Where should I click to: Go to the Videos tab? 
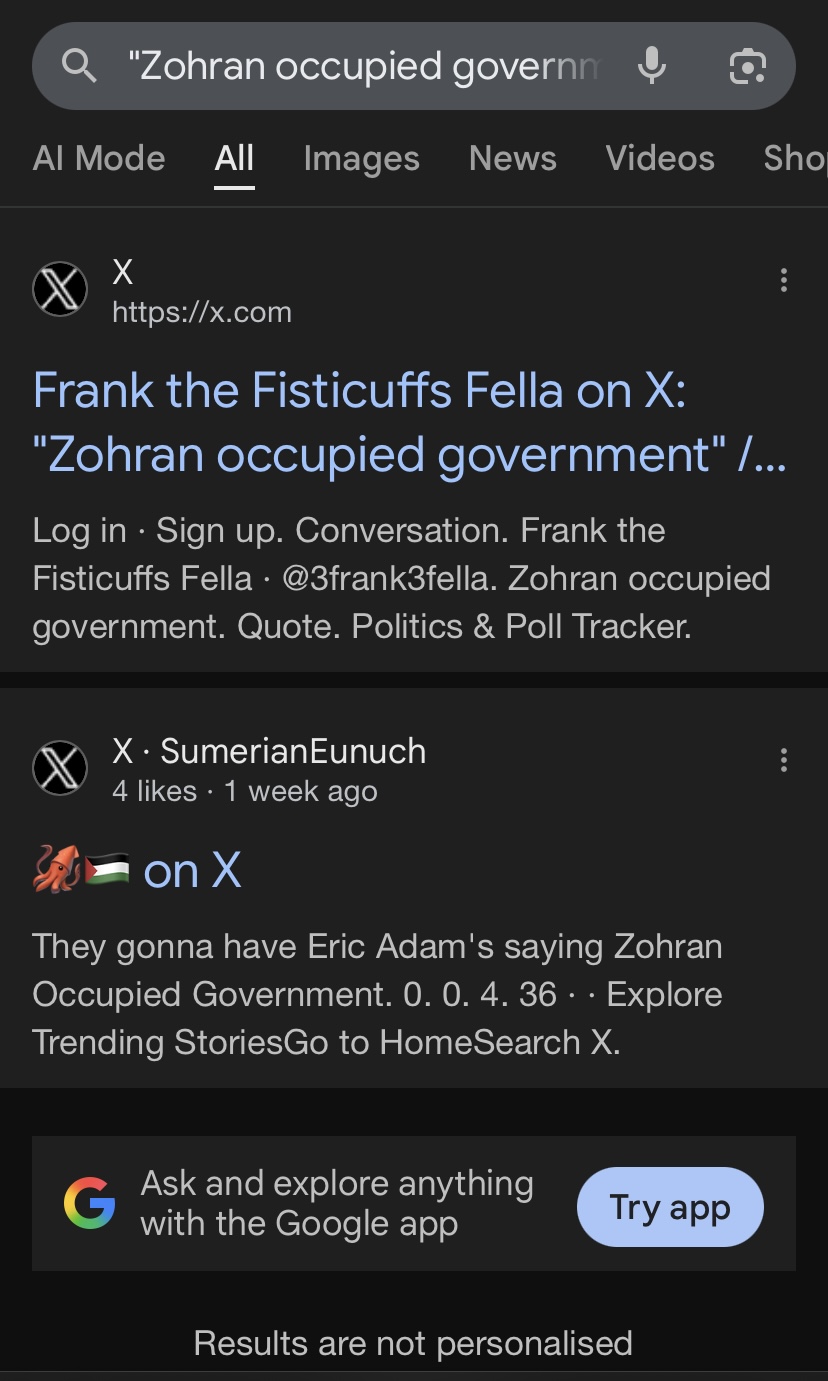[660, 158]
